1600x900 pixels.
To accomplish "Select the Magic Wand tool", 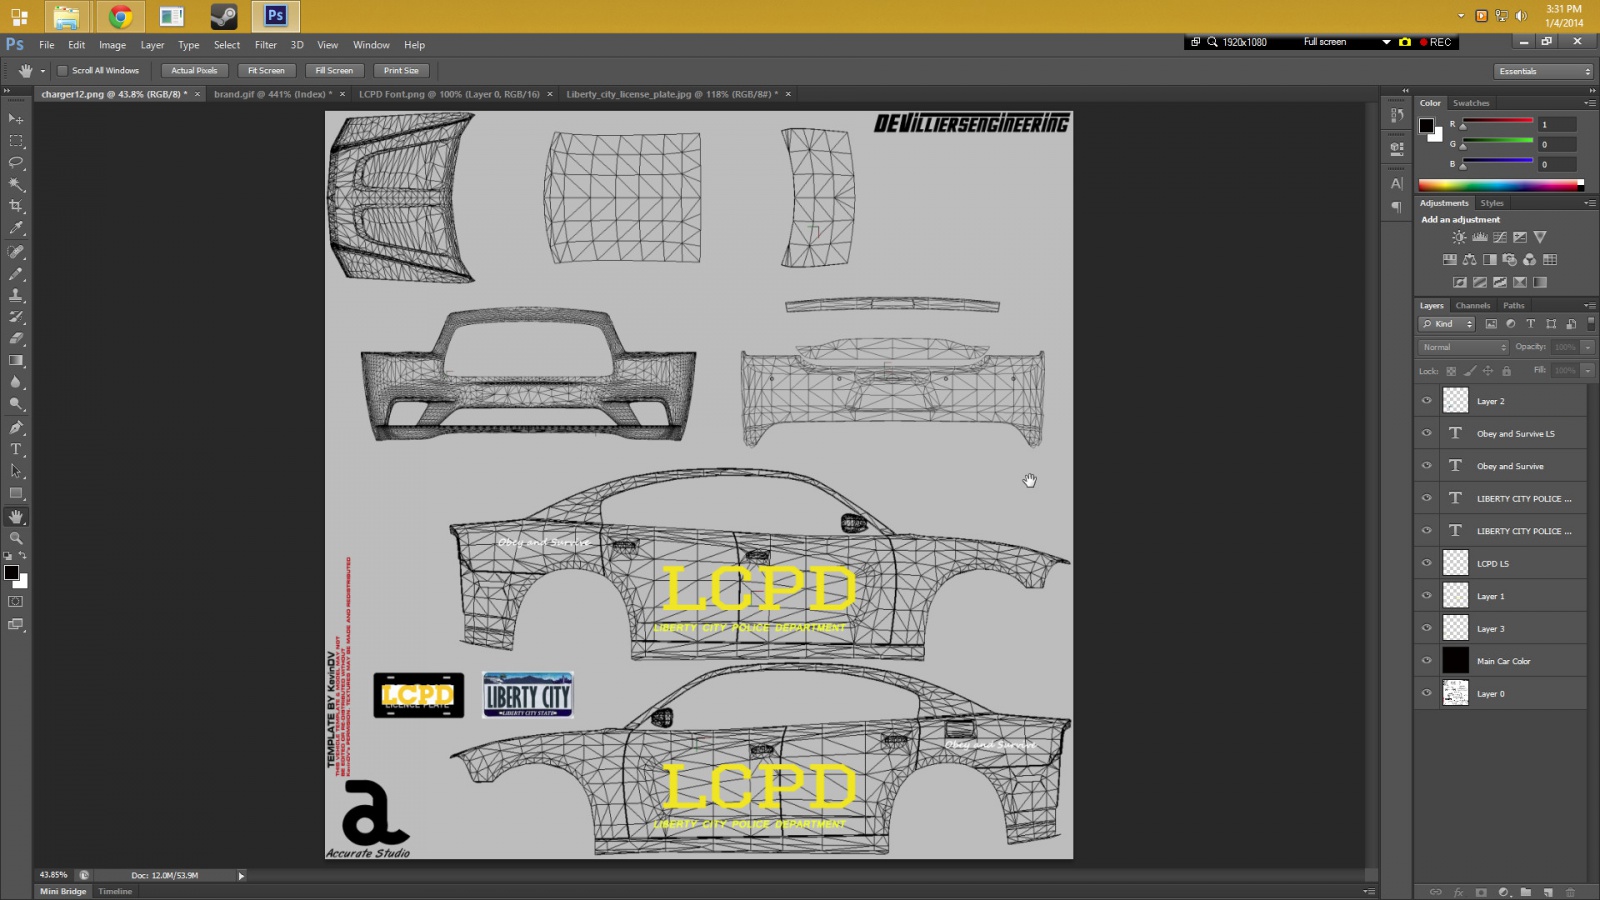I will click(x=16, y=185).
